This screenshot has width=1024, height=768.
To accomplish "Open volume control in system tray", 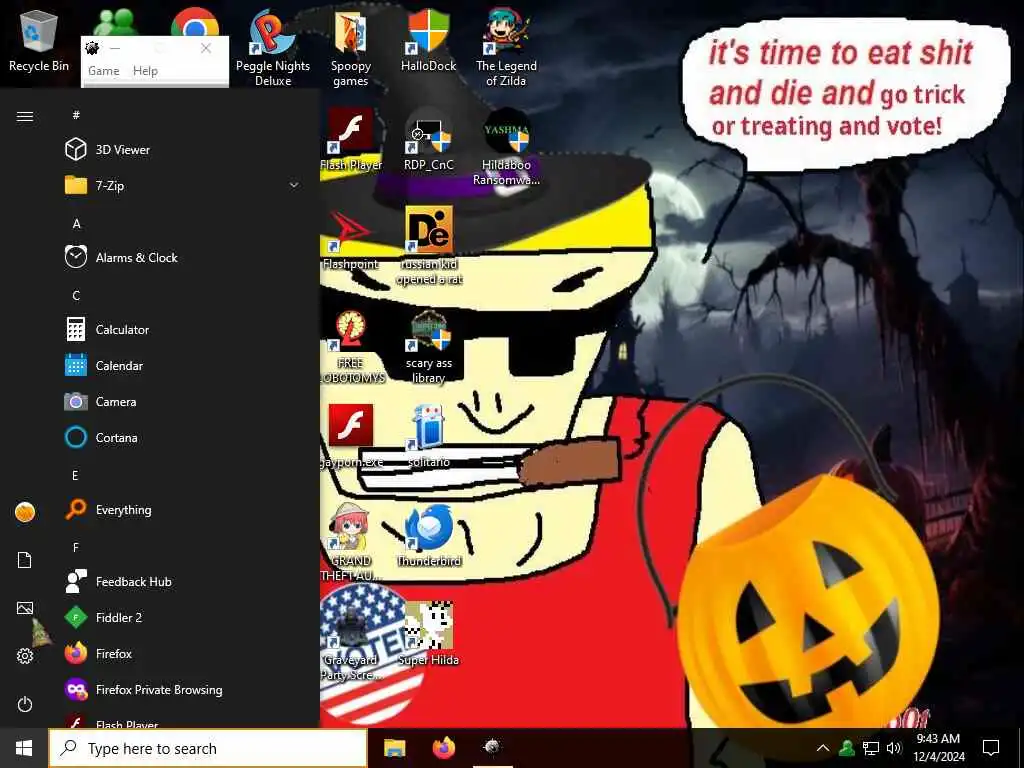I will point(893,748).
